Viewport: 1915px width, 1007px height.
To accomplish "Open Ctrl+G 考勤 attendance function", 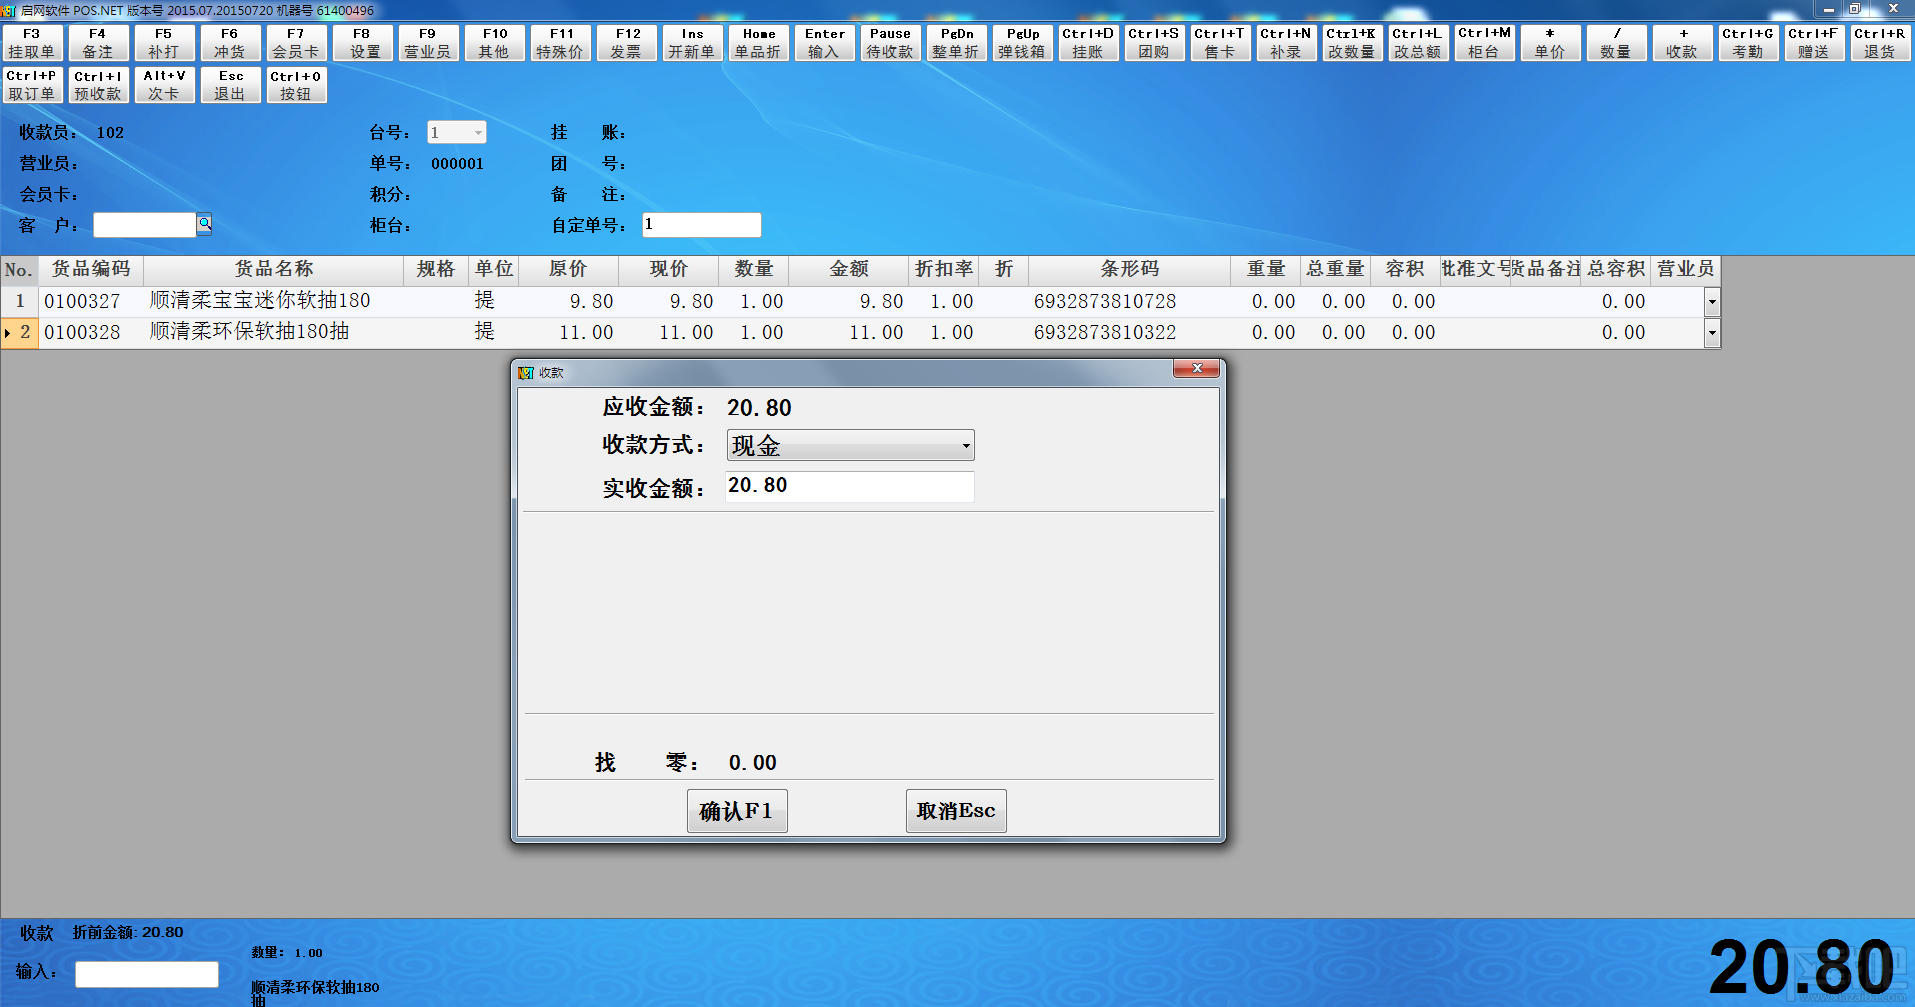I will point(1748,43).
